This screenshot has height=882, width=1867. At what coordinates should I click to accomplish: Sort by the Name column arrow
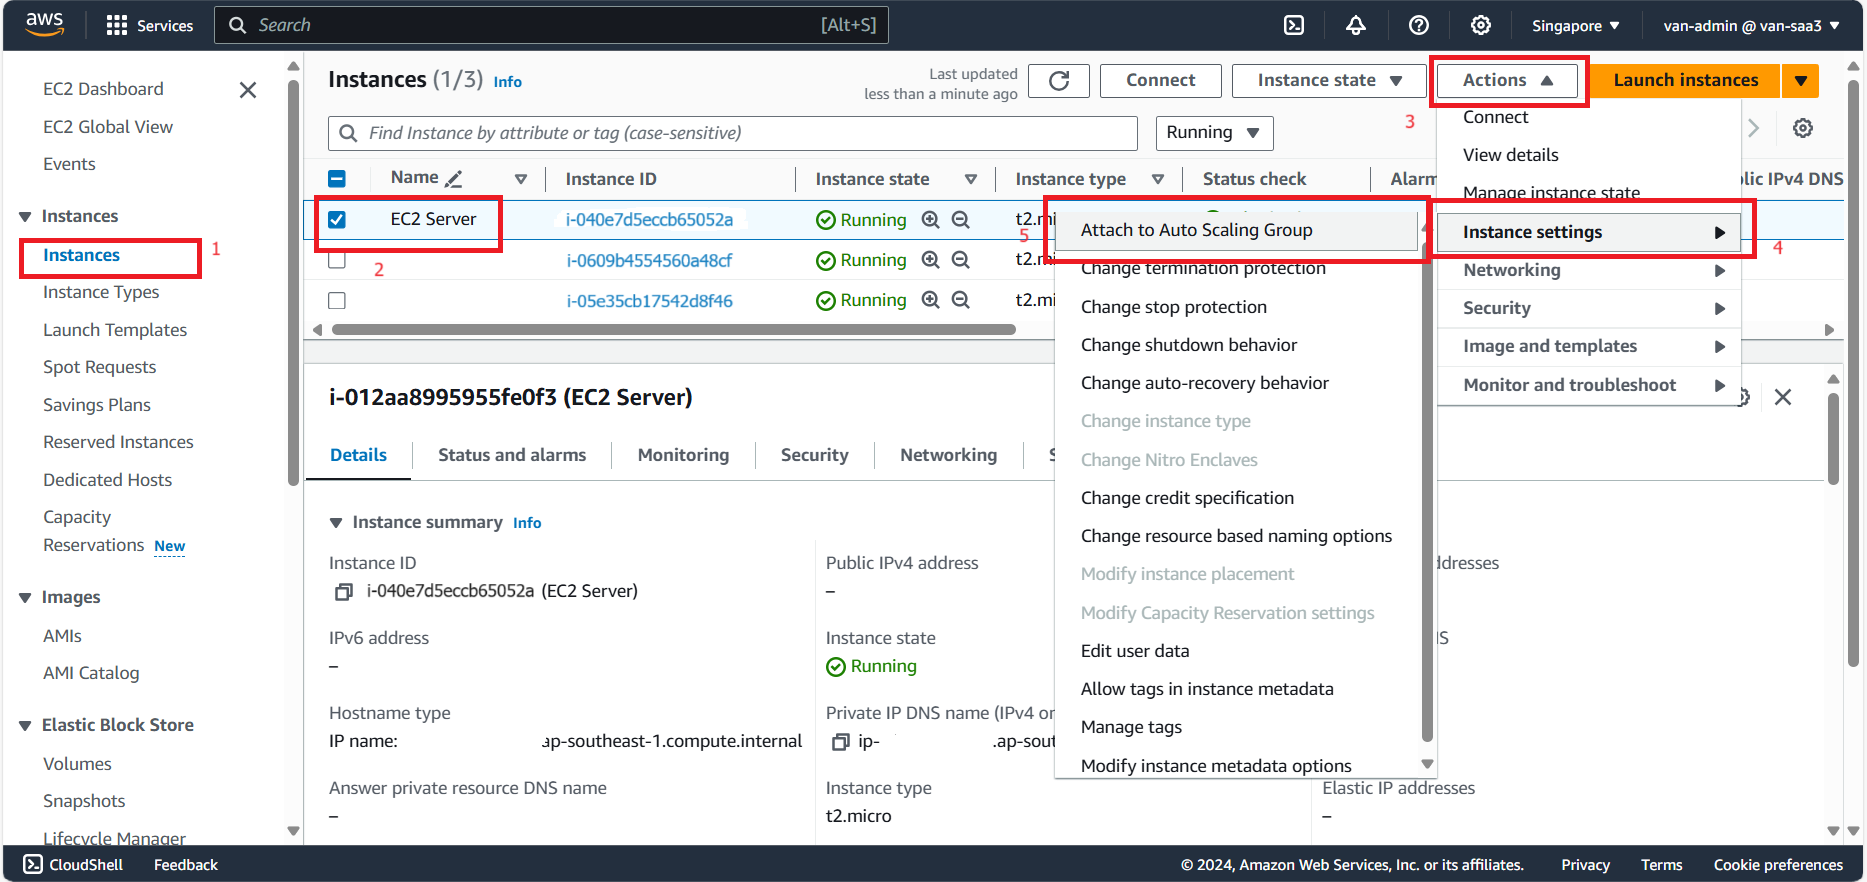point(520,179)
